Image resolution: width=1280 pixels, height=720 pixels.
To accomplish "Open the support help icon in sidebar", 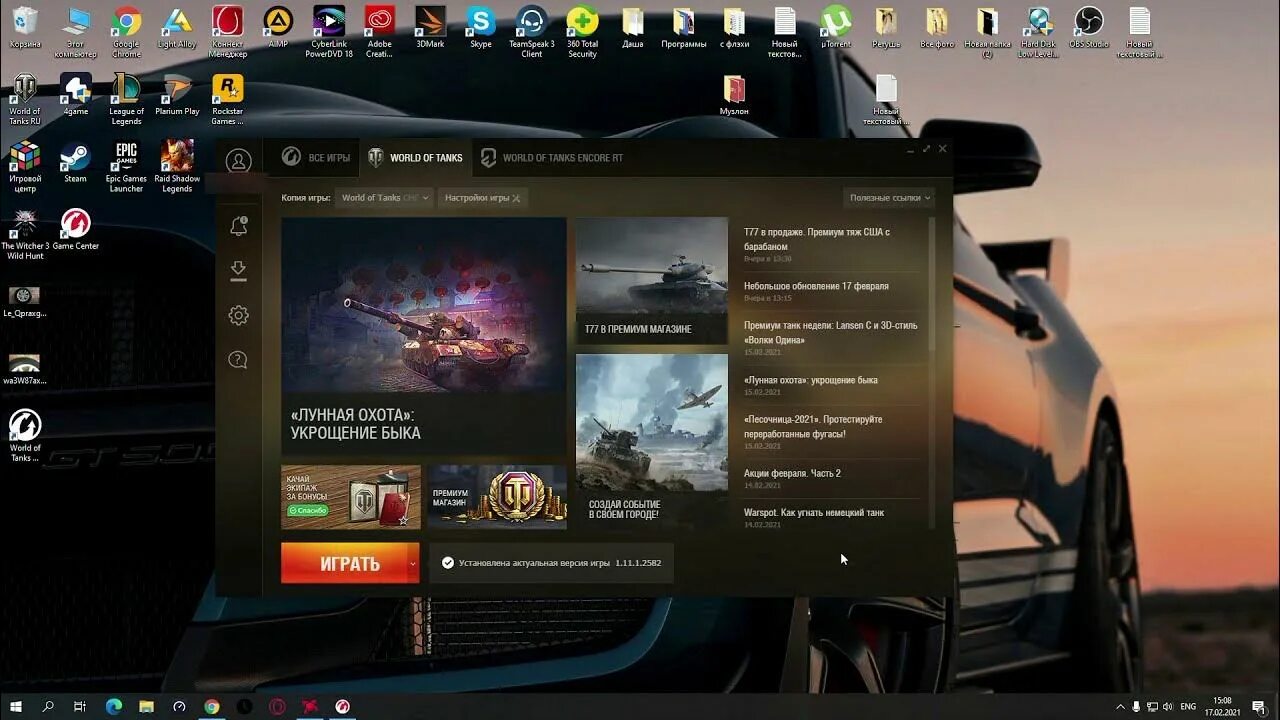I will click(x=238, y=360).
